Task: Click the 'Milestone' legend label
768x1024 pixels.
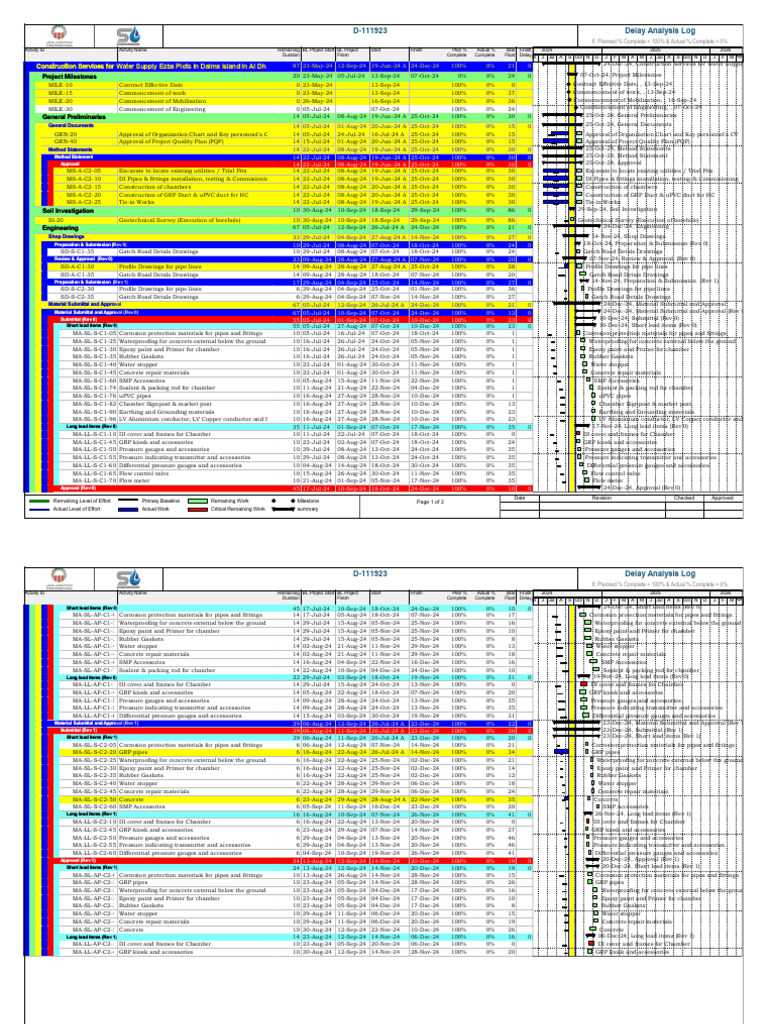Action: pos(308,501)
